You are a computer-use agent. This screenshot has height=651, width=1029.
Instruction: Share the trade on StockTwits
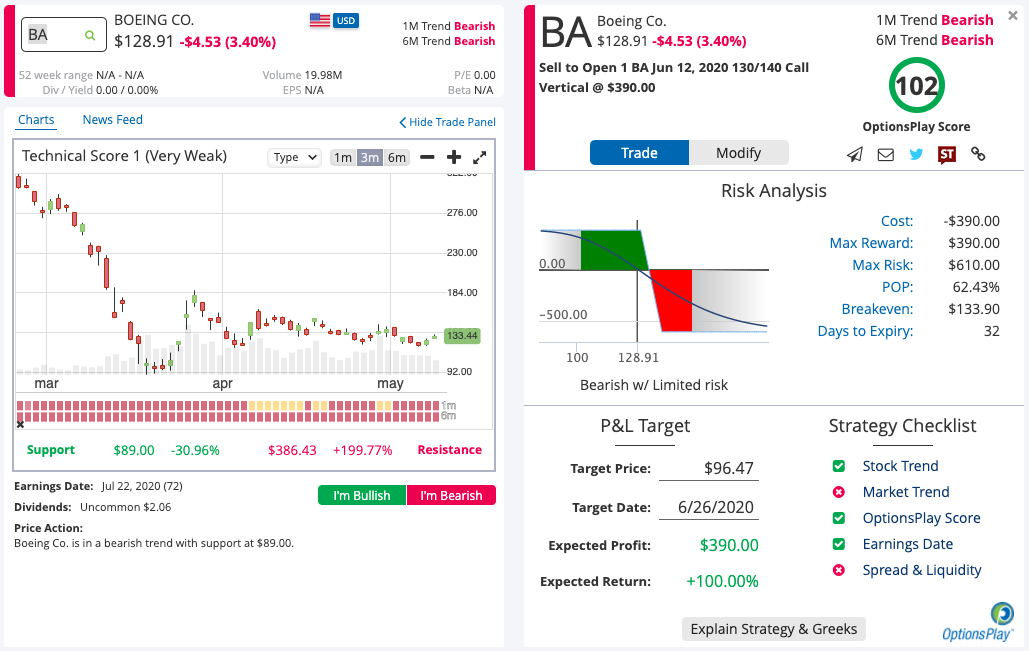[x=946, y=154]
